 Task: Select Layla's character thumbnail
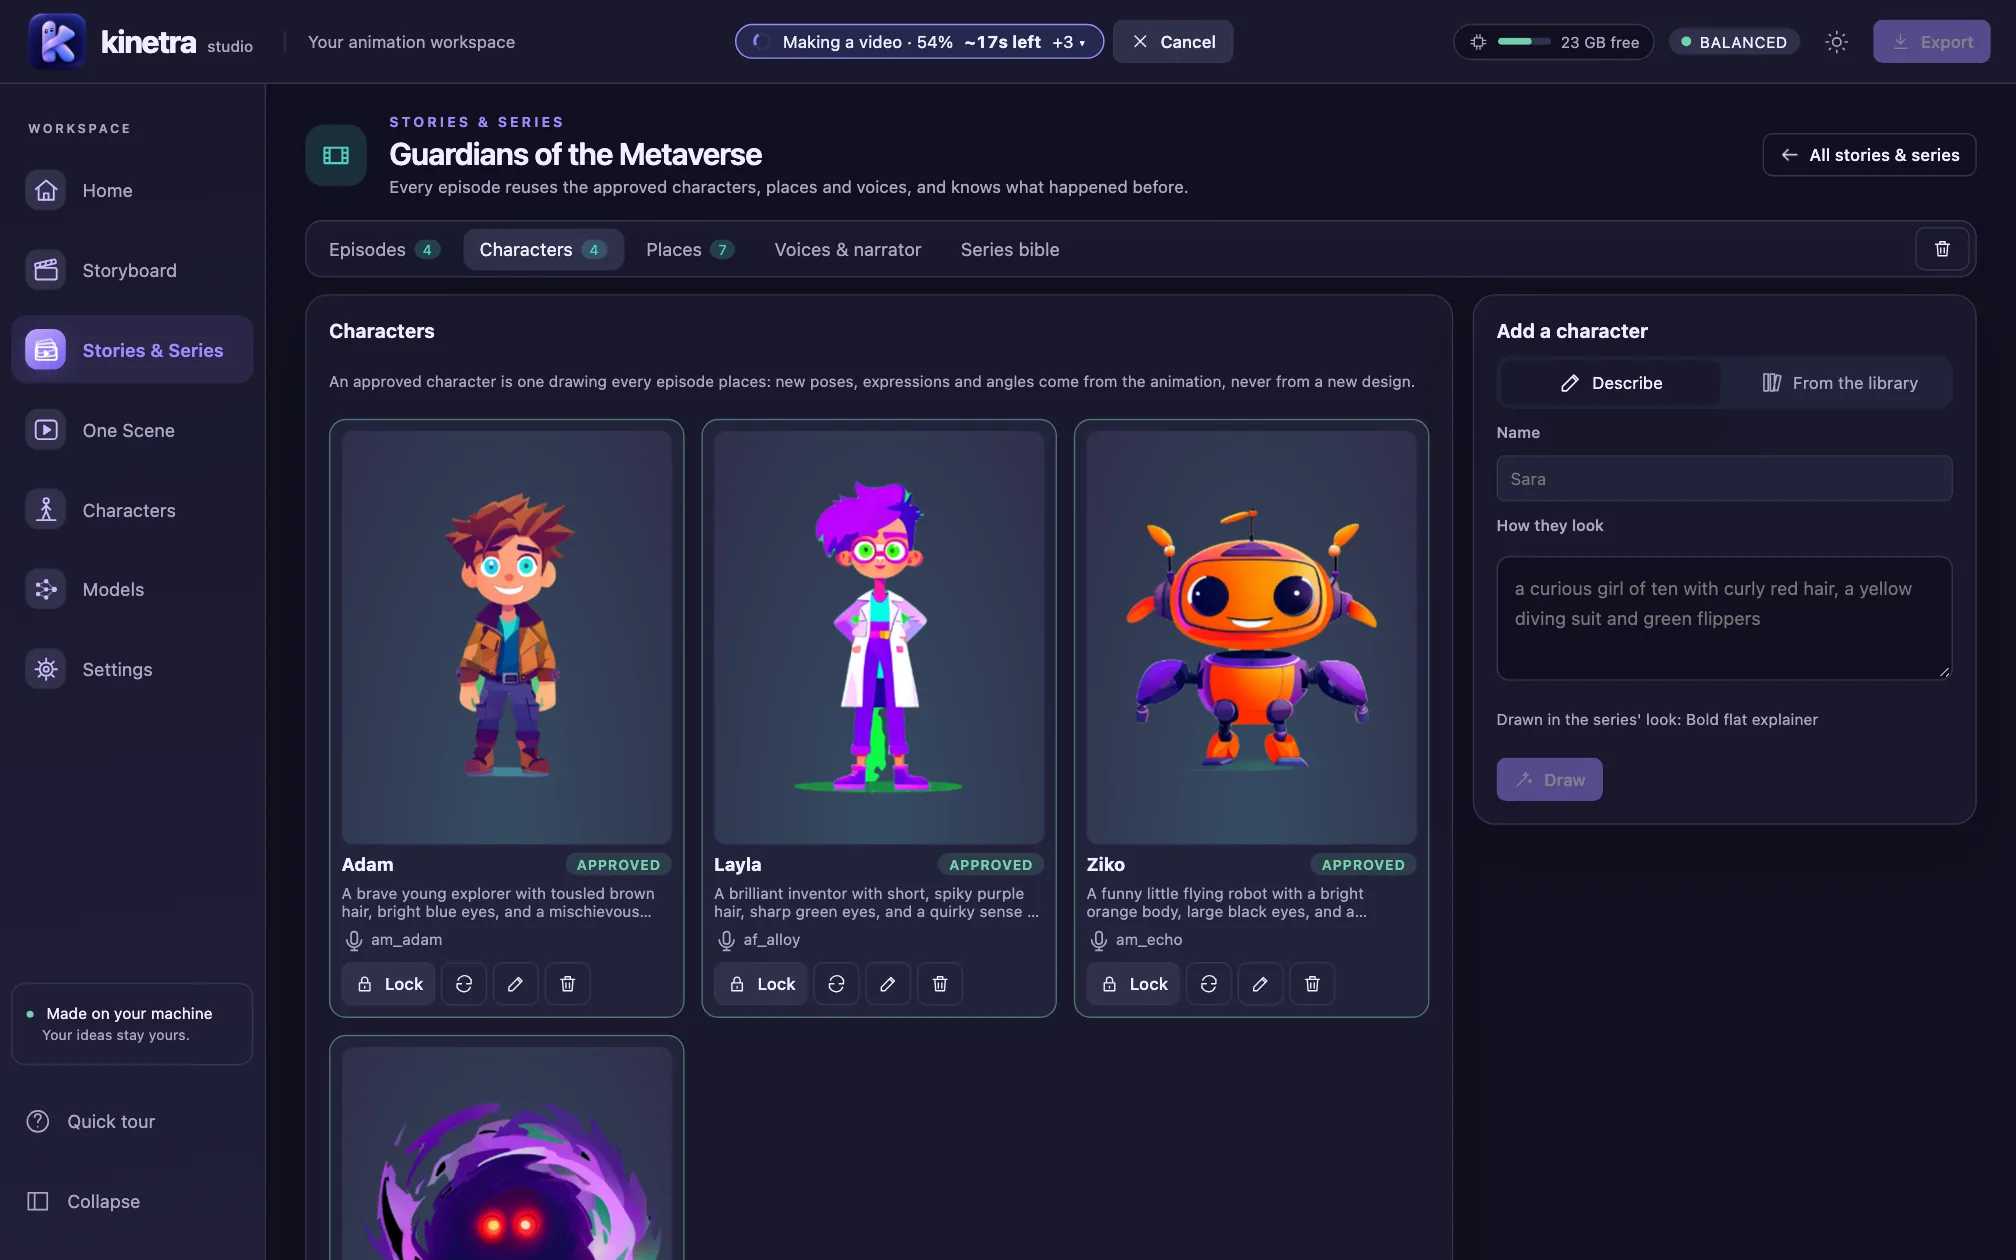[x=879, y=637]
